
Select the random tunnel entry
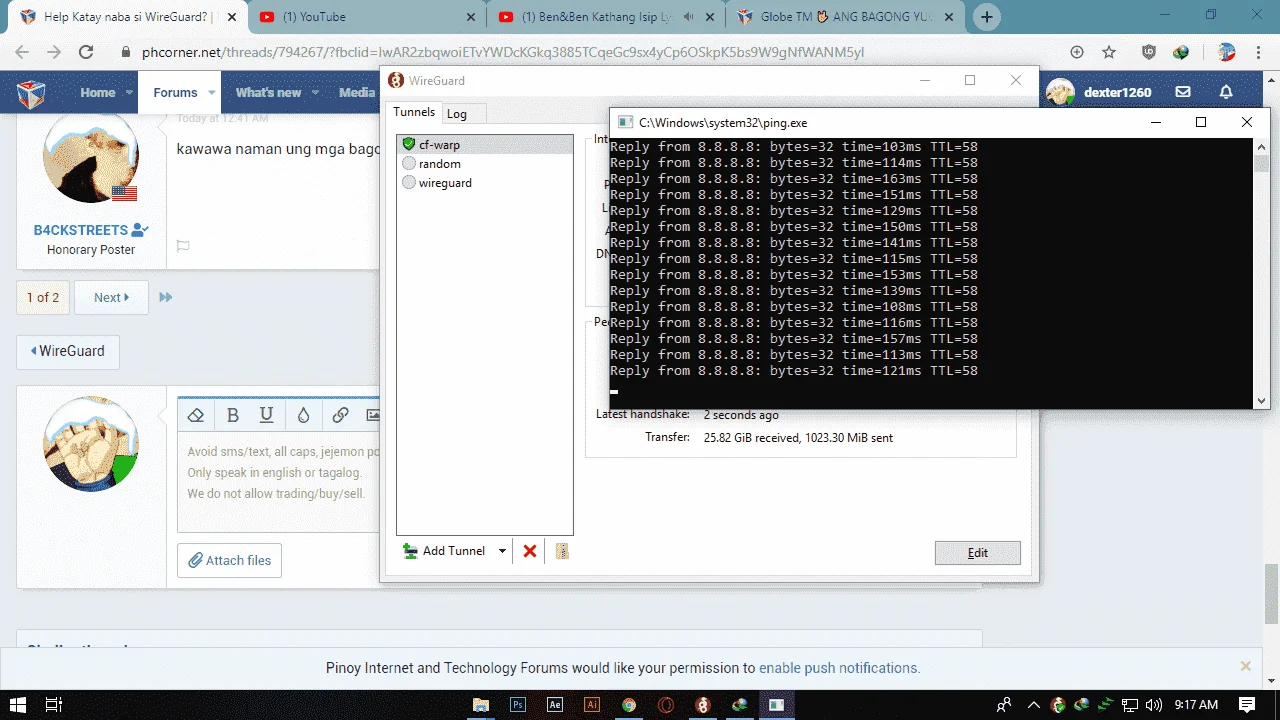click(485, 164)
